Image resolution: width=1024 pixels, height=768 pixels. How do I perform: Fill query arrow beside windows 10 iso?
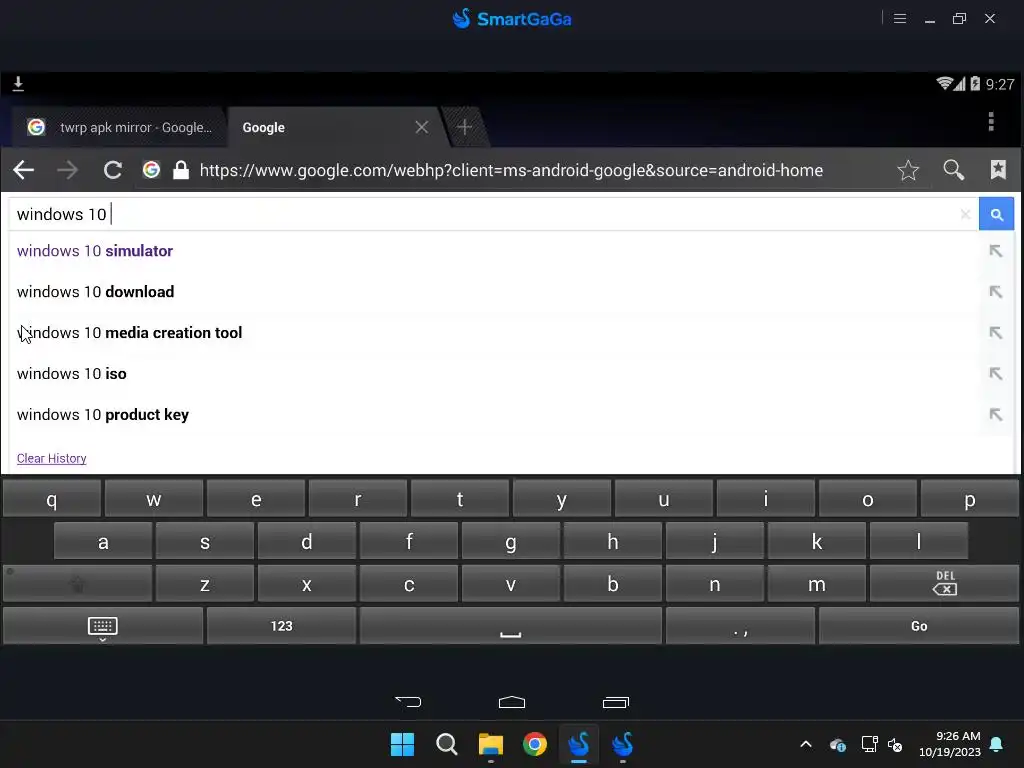tap(995, 374)
